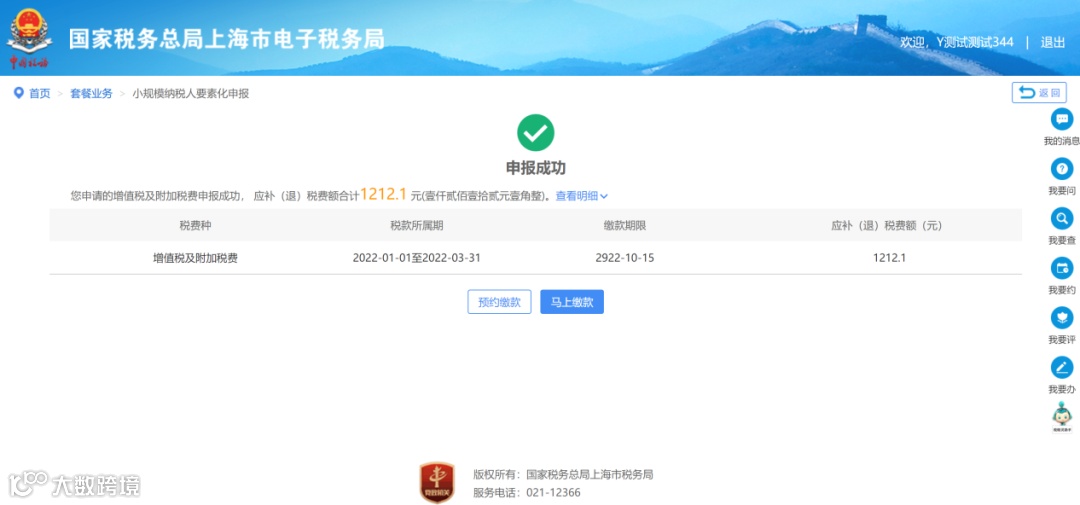This screenshot has height=505, width=1080.
Task: Open 我要评 rating icon
Action: [x=1061, y=318]
